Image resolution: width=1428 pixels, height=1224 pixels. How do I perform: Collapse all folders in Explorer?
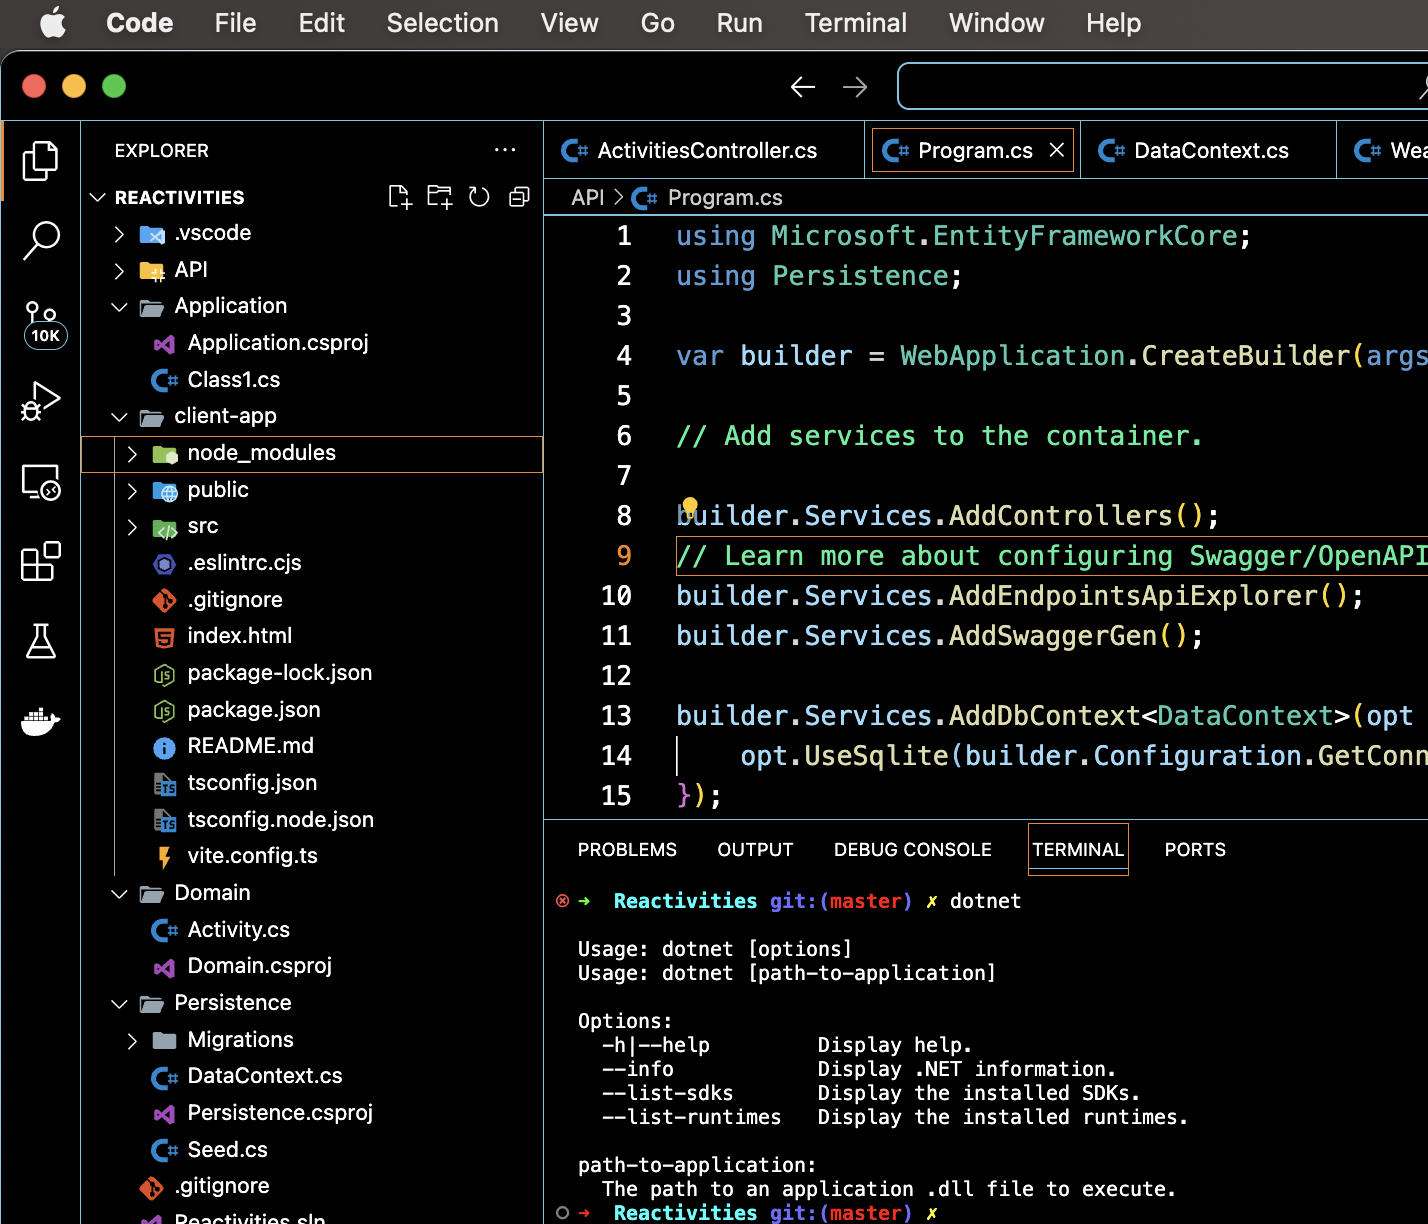point(519,197)
